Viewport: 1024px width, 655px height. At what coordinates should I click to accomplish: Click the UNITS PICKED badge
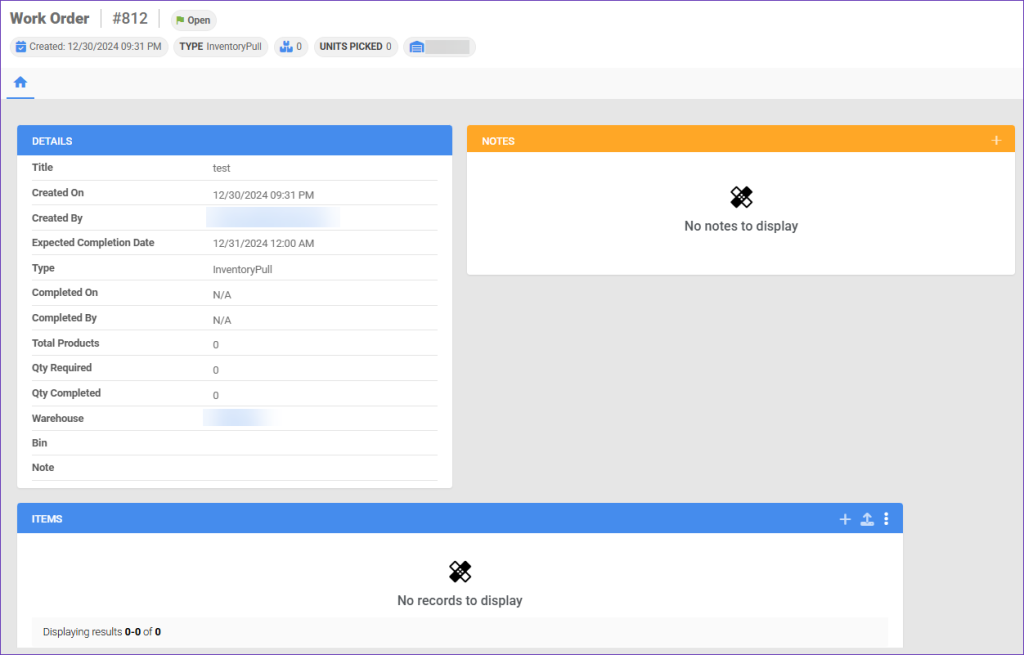click(355, 46)
